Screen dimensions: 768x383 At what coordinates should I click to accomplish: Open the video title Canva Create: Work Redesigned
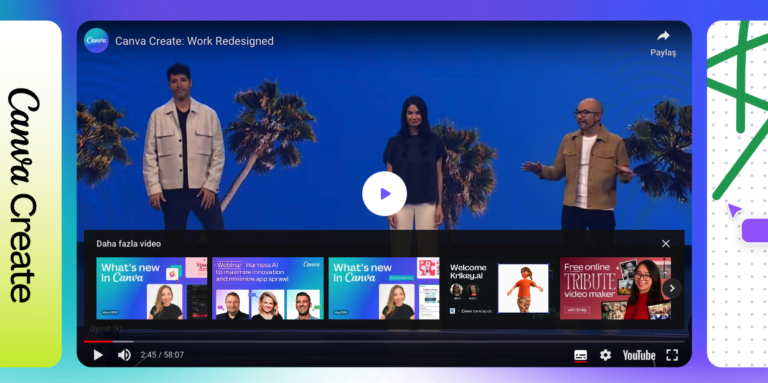tap(194, 41)
